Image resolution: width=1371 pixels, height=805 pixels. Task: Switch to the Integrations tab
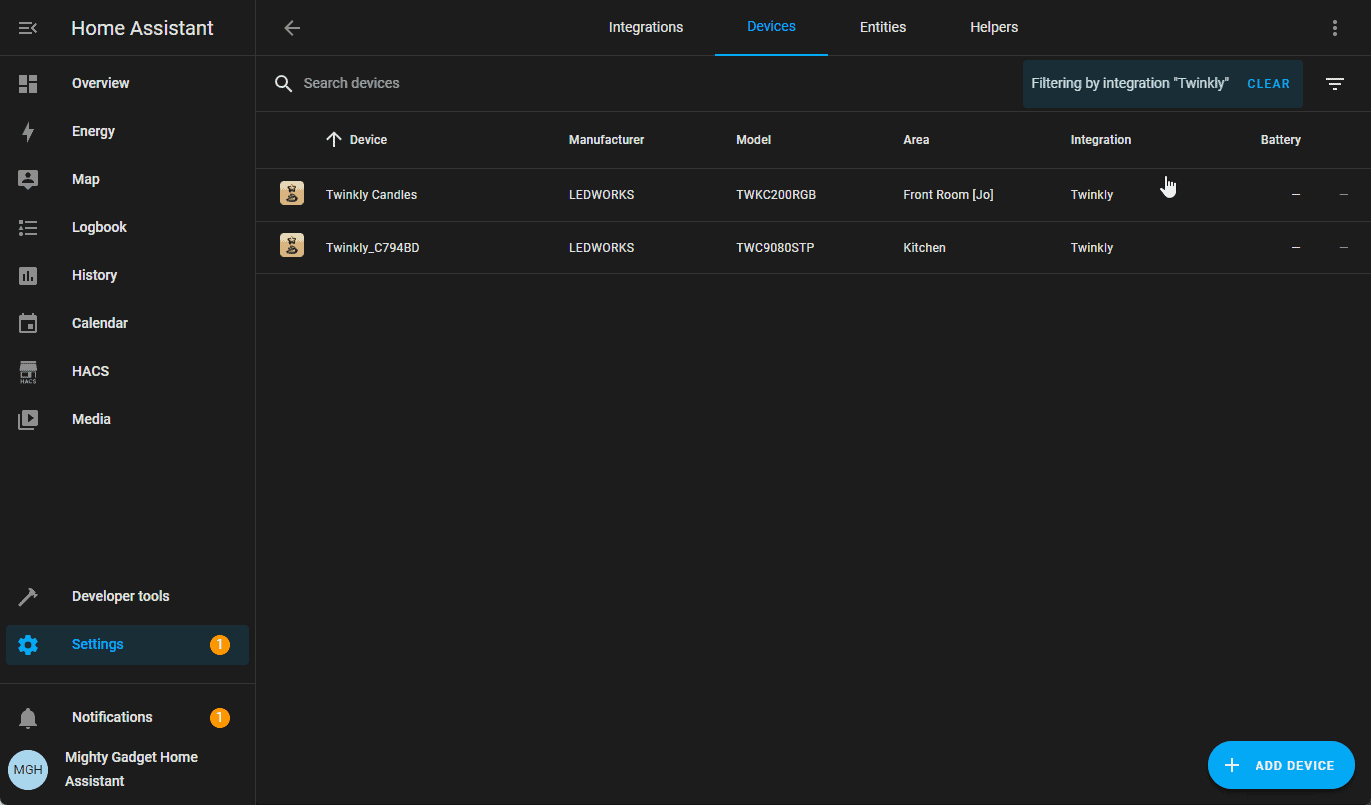point(646,28)
